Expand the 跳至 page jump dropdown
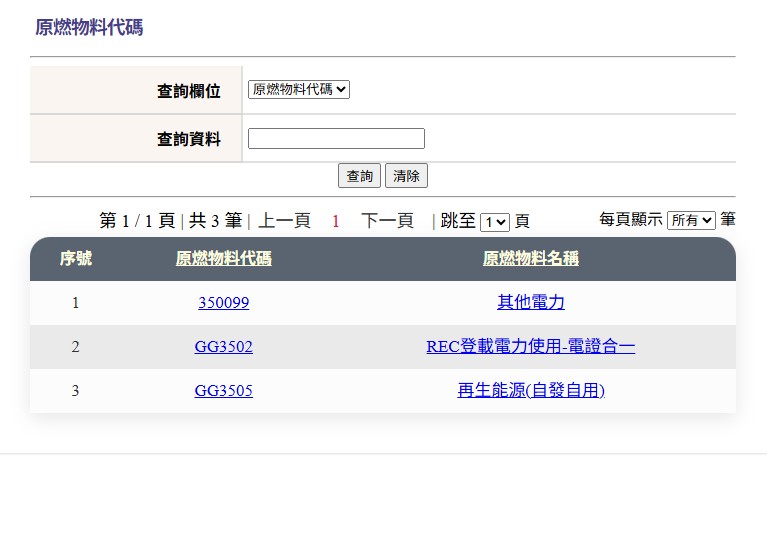The height and width of the screenshot is (537, 767). pos(494,222)
